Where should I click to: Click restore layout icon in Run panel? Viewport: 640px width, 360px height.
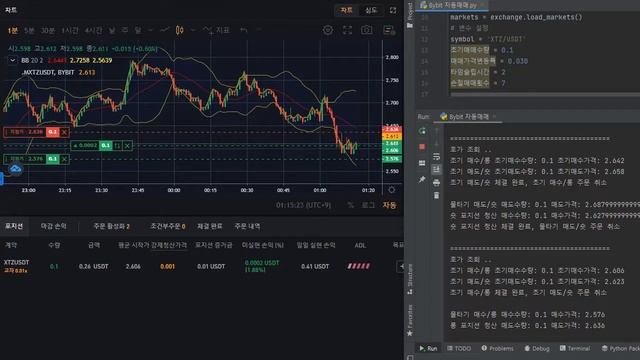pyautogui.click(x=422, y=163)
